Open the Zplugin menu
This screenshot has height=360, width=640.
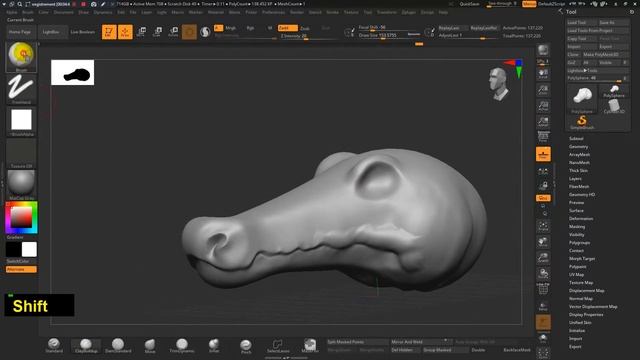(409, 12)
